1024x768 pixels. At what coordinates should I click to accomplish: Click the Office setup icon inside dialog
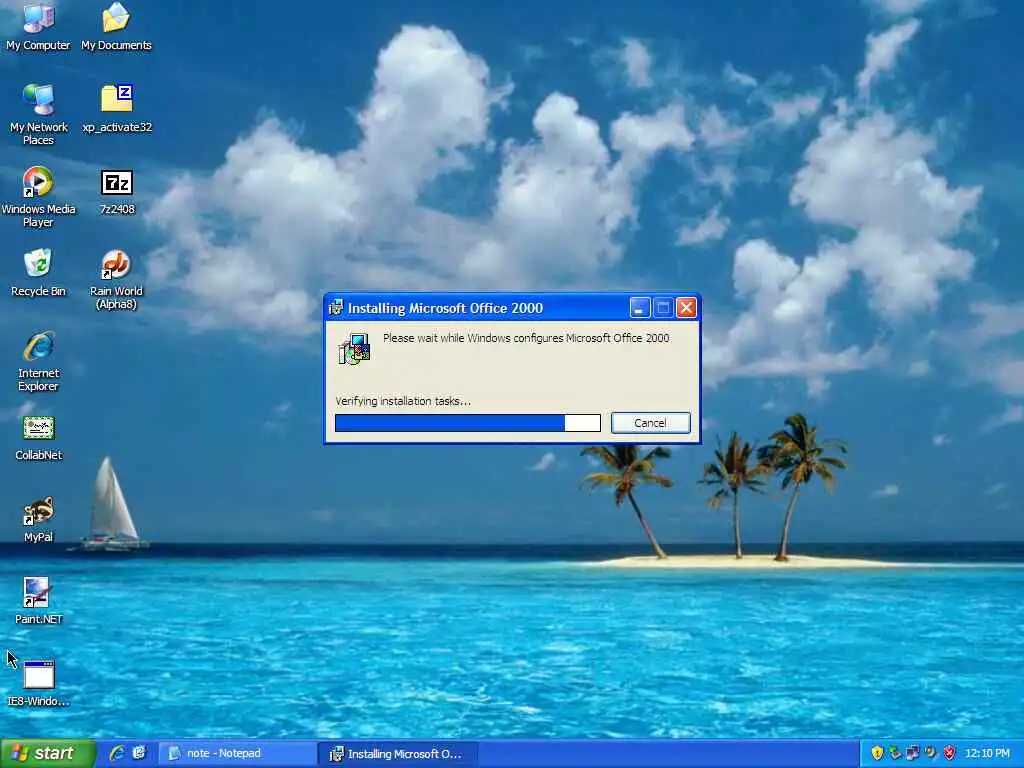tap(355, 349)
